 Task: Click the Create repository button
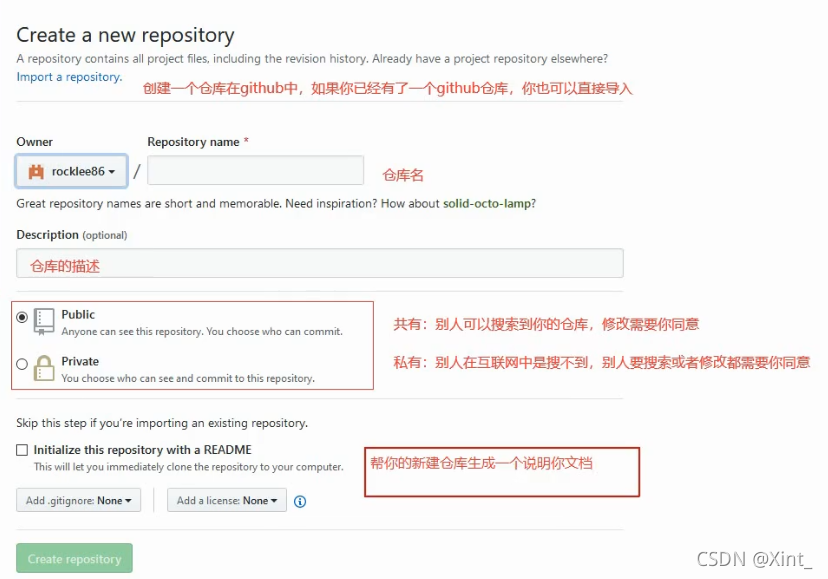click(74, 558)
